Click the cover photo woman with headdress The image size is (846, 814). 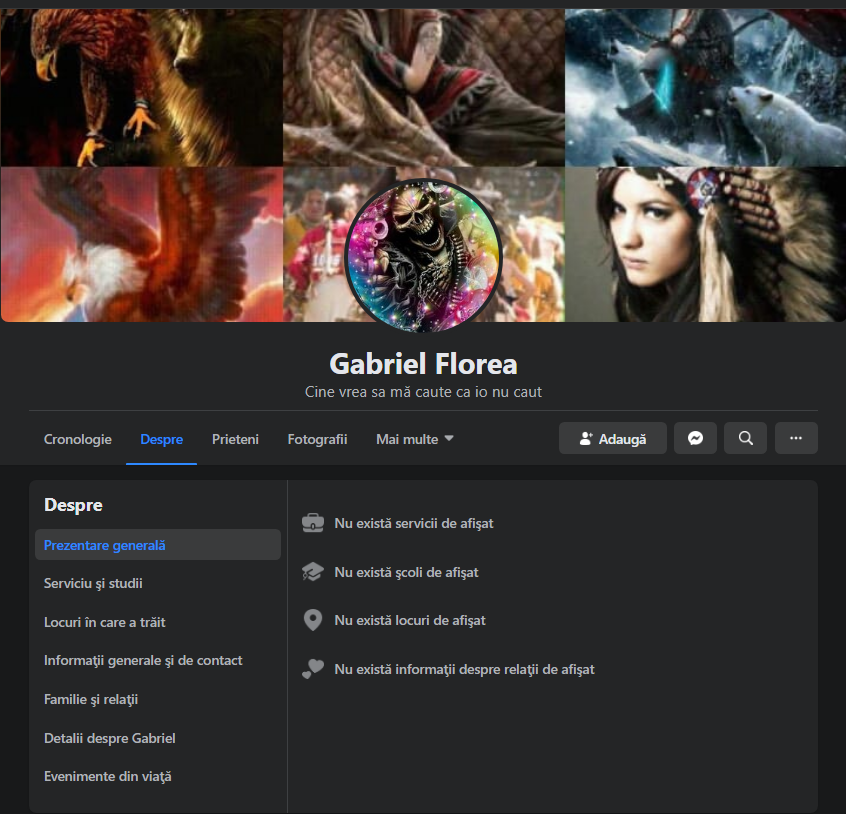(705, 244)
